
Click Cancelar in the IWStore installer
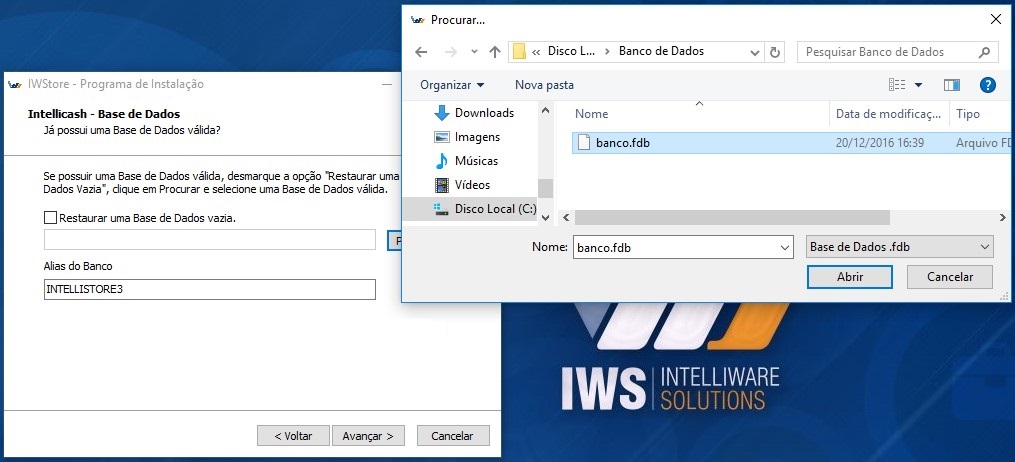[x=453, y=435]
